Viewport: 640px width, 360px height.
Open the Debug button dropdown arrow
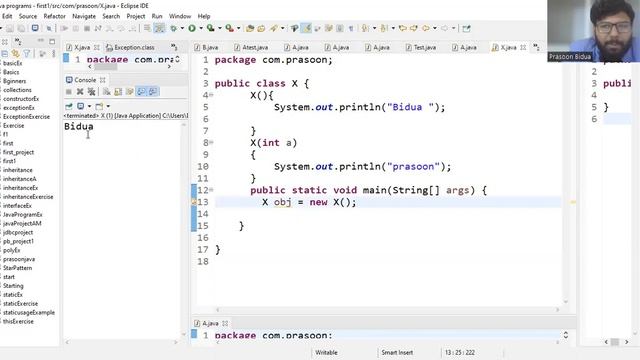[x=182, y=29]
